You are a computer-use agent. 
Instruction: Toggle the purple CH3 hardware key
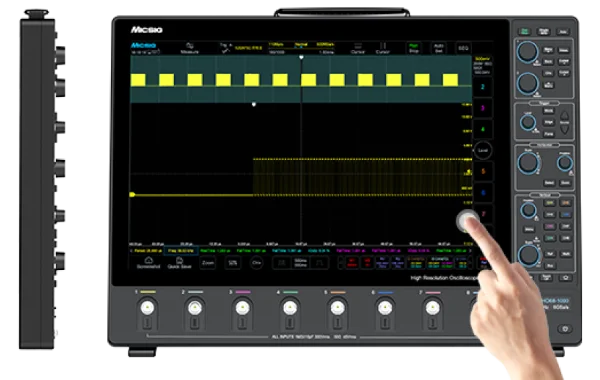click(x=549, y=227)
